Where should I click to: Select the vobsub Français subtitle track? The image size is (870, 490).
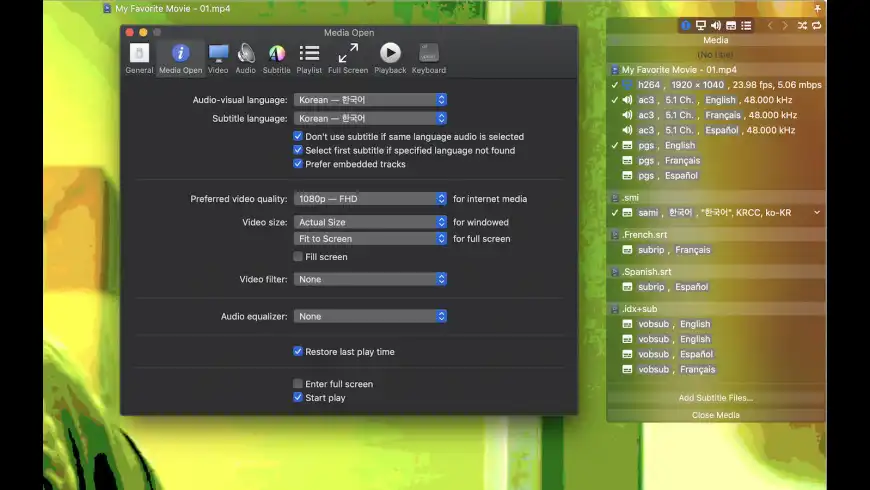(716, 369)
